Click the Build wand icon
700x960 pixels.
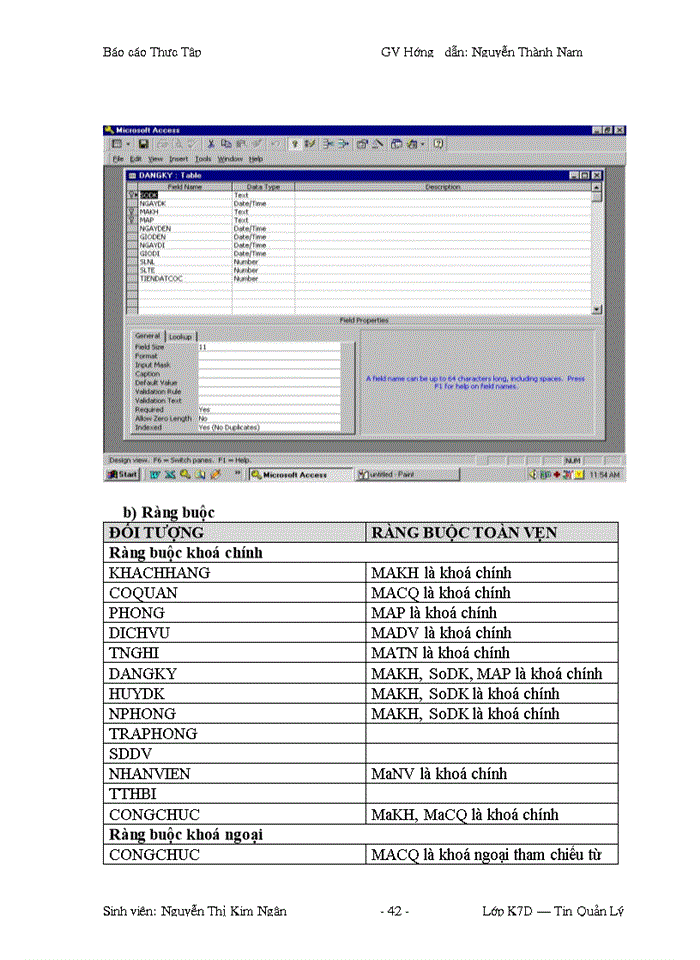(x=377, y=144)
